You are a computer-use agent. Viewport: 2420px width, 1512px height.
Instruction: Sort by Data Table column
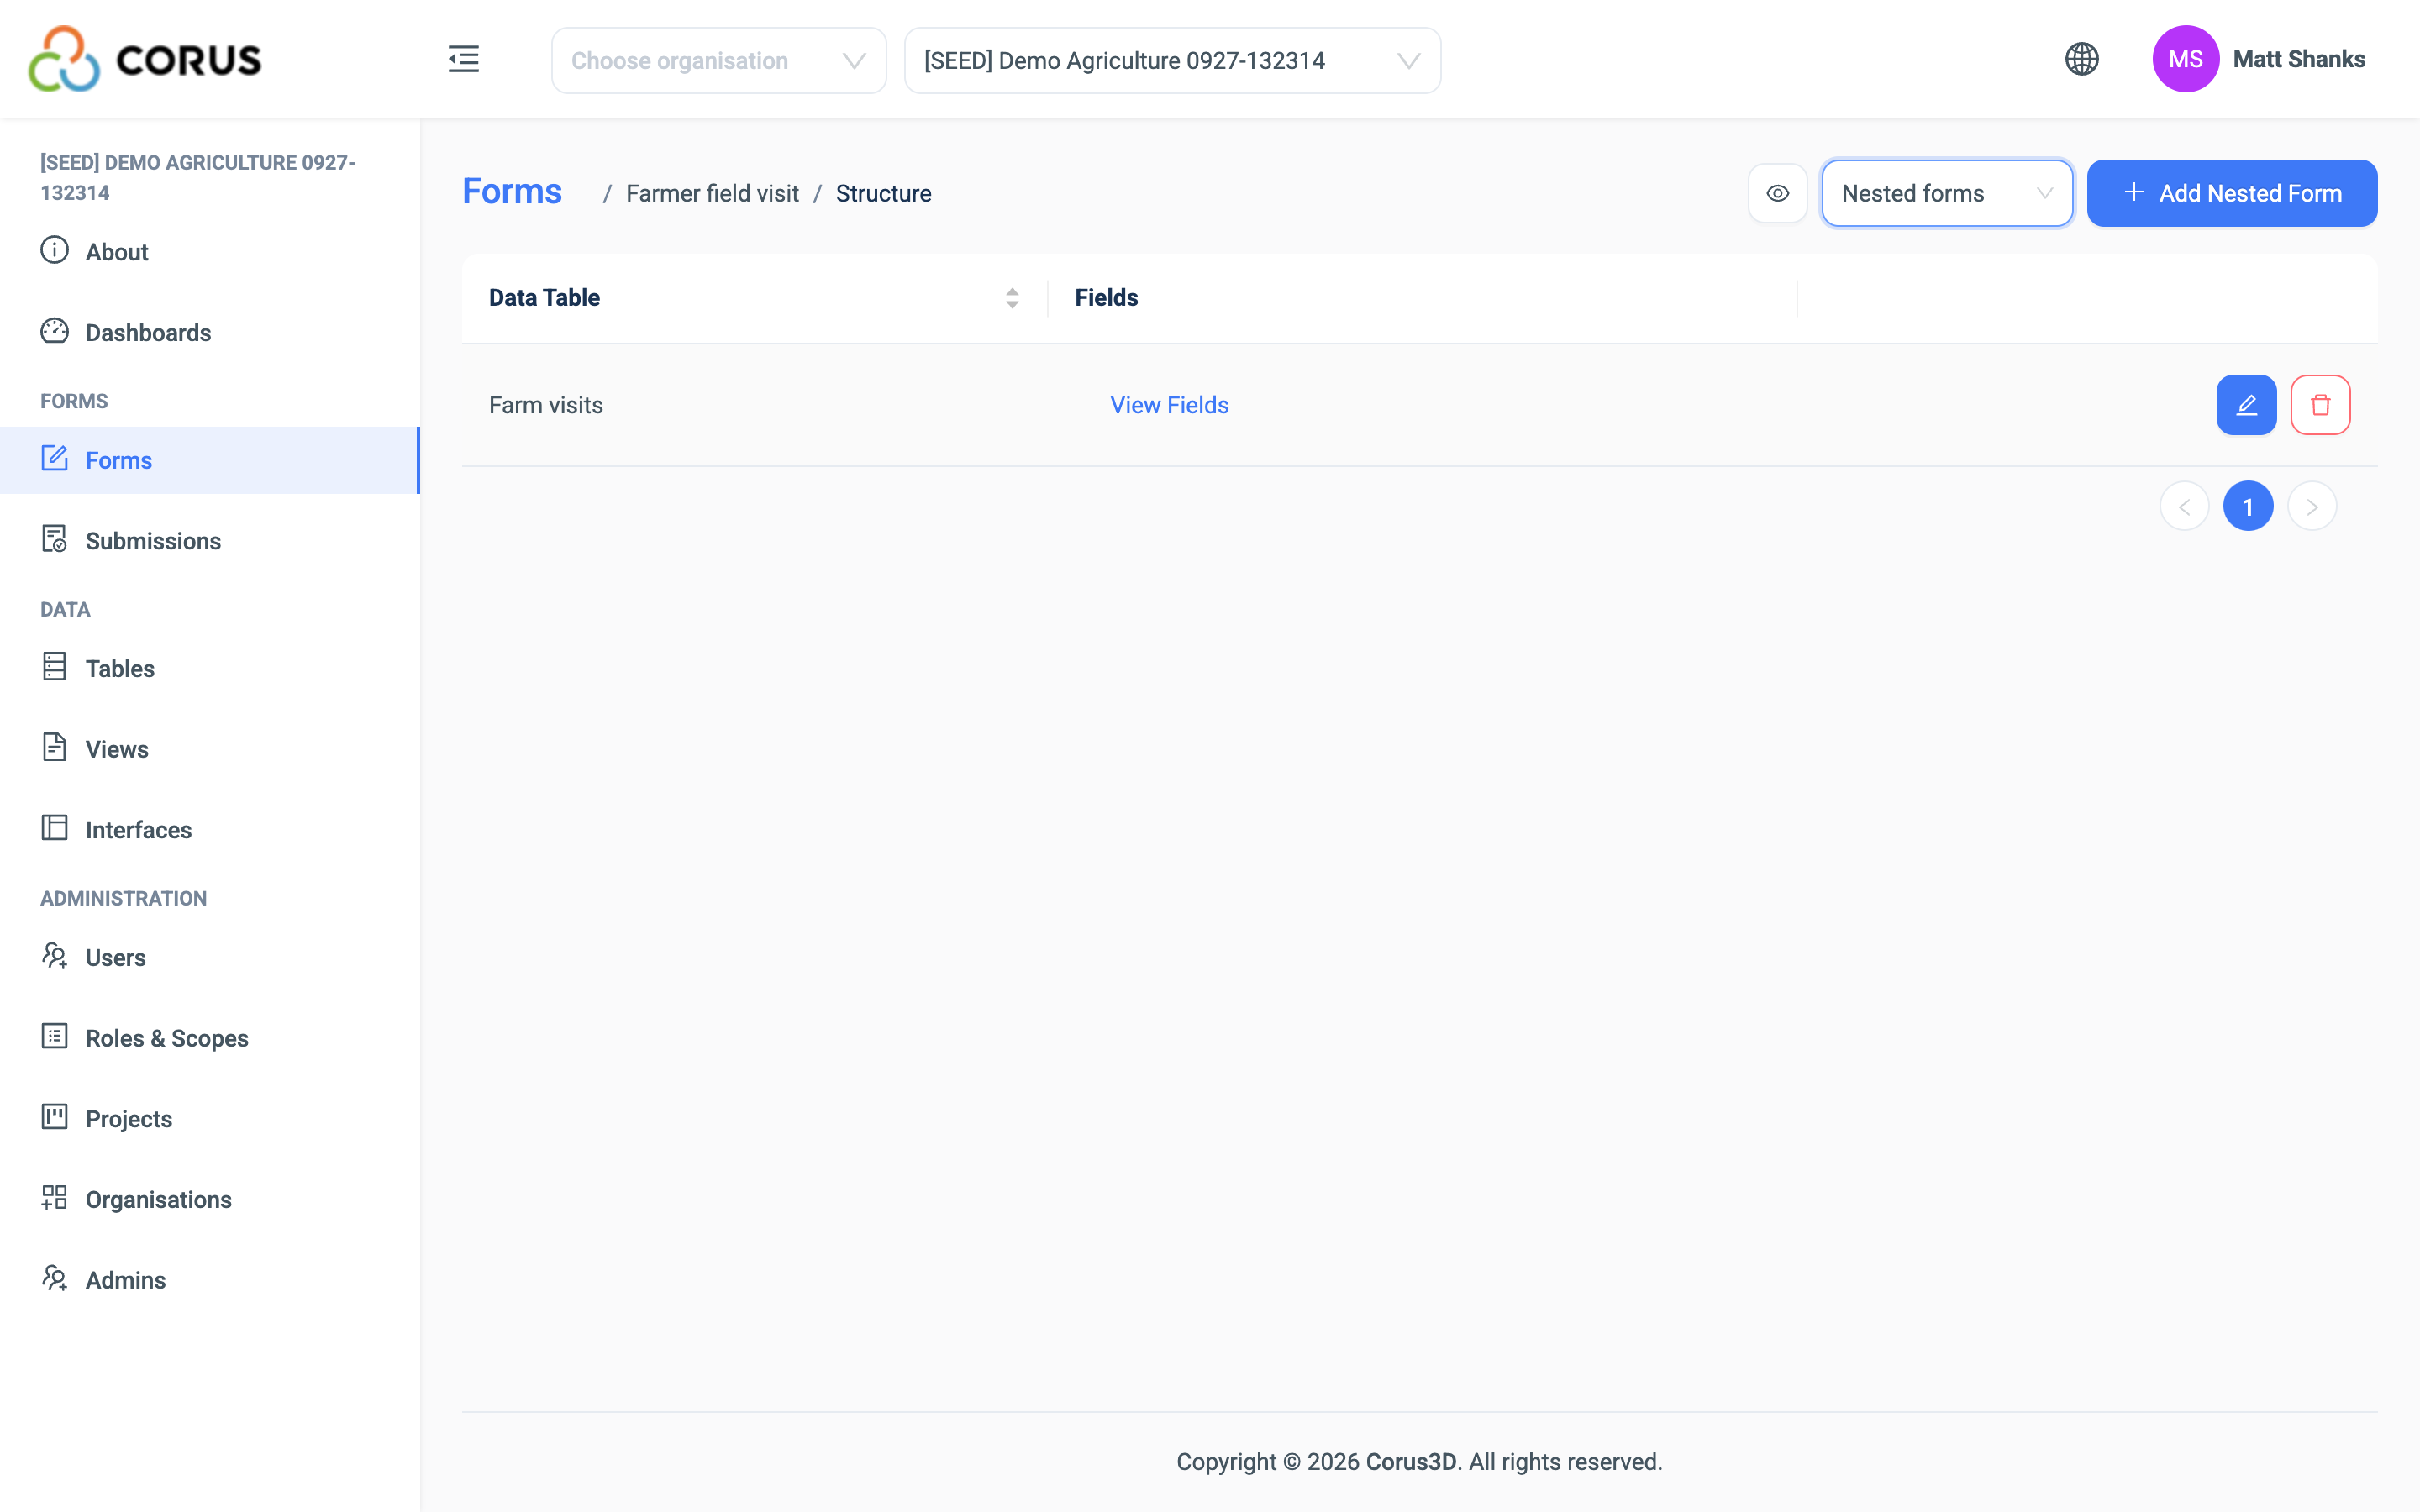tap(1012, 298)
